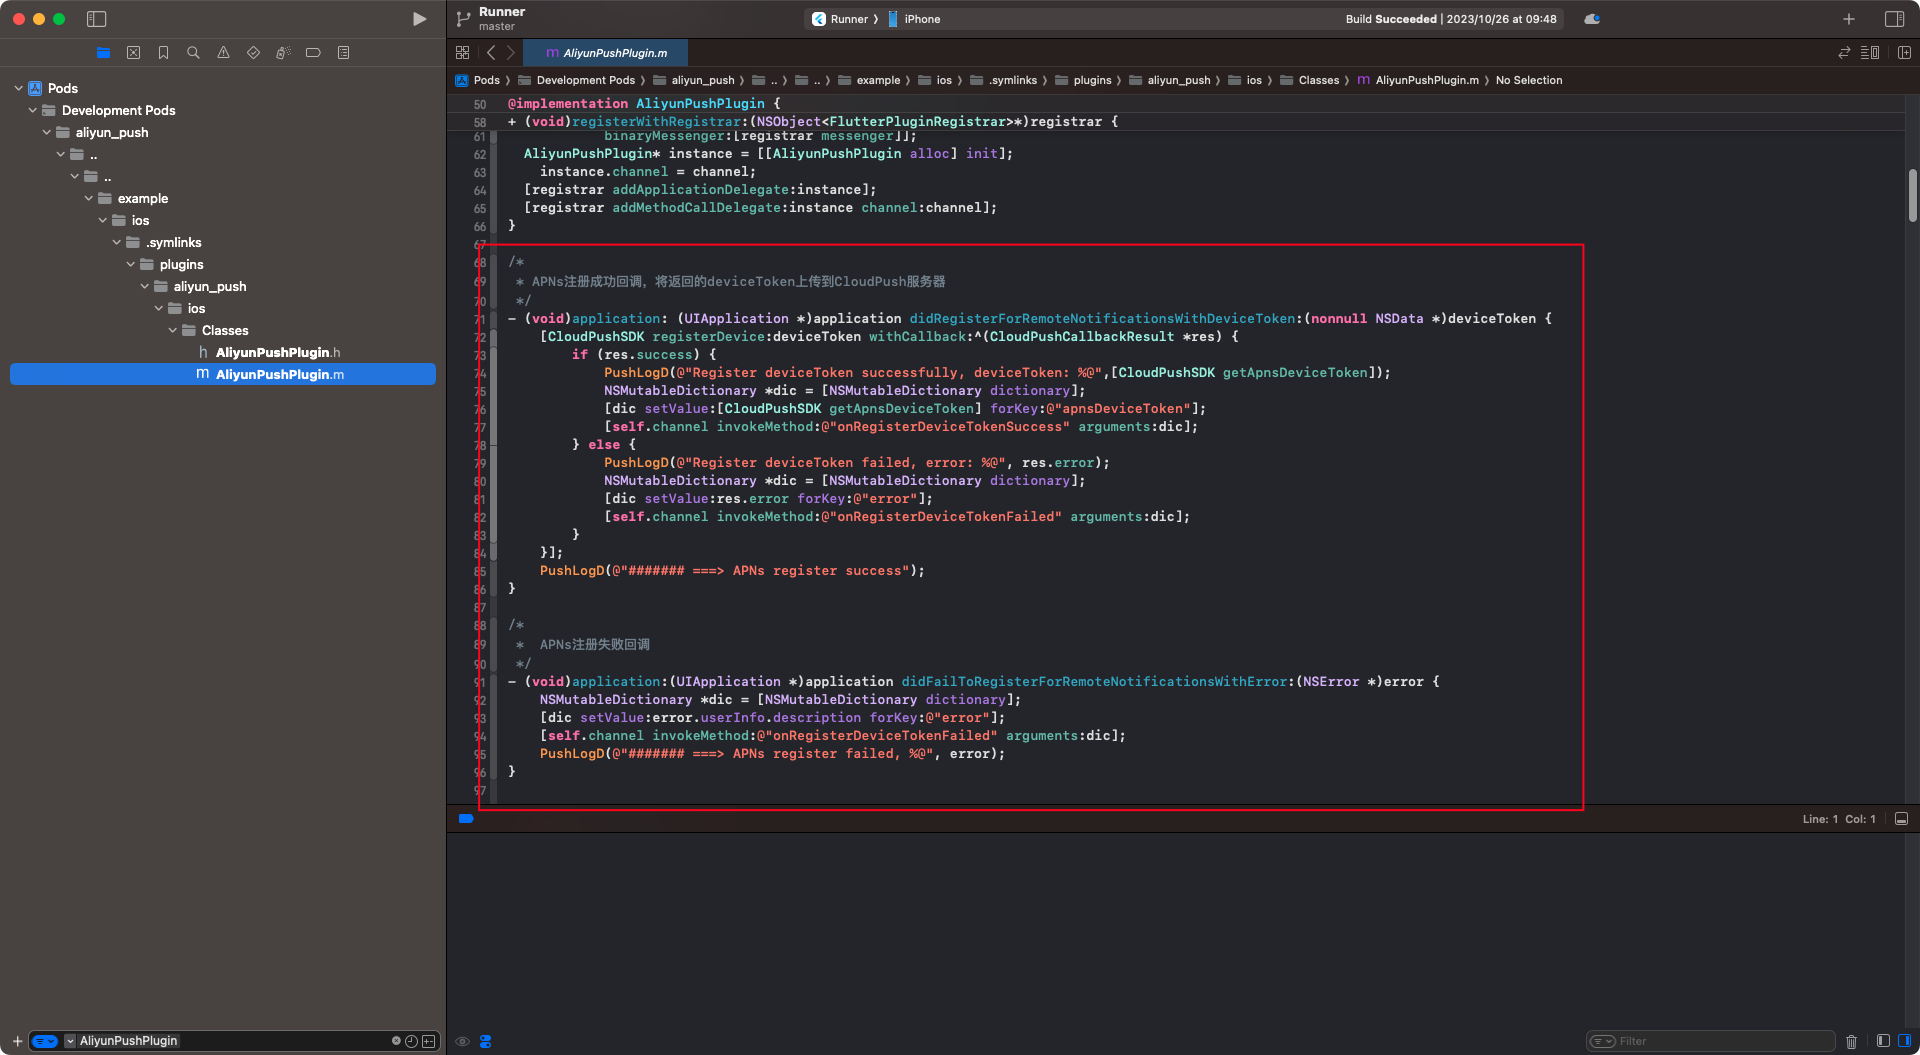
Task: Select the Classes folder row
Action: 223,330
